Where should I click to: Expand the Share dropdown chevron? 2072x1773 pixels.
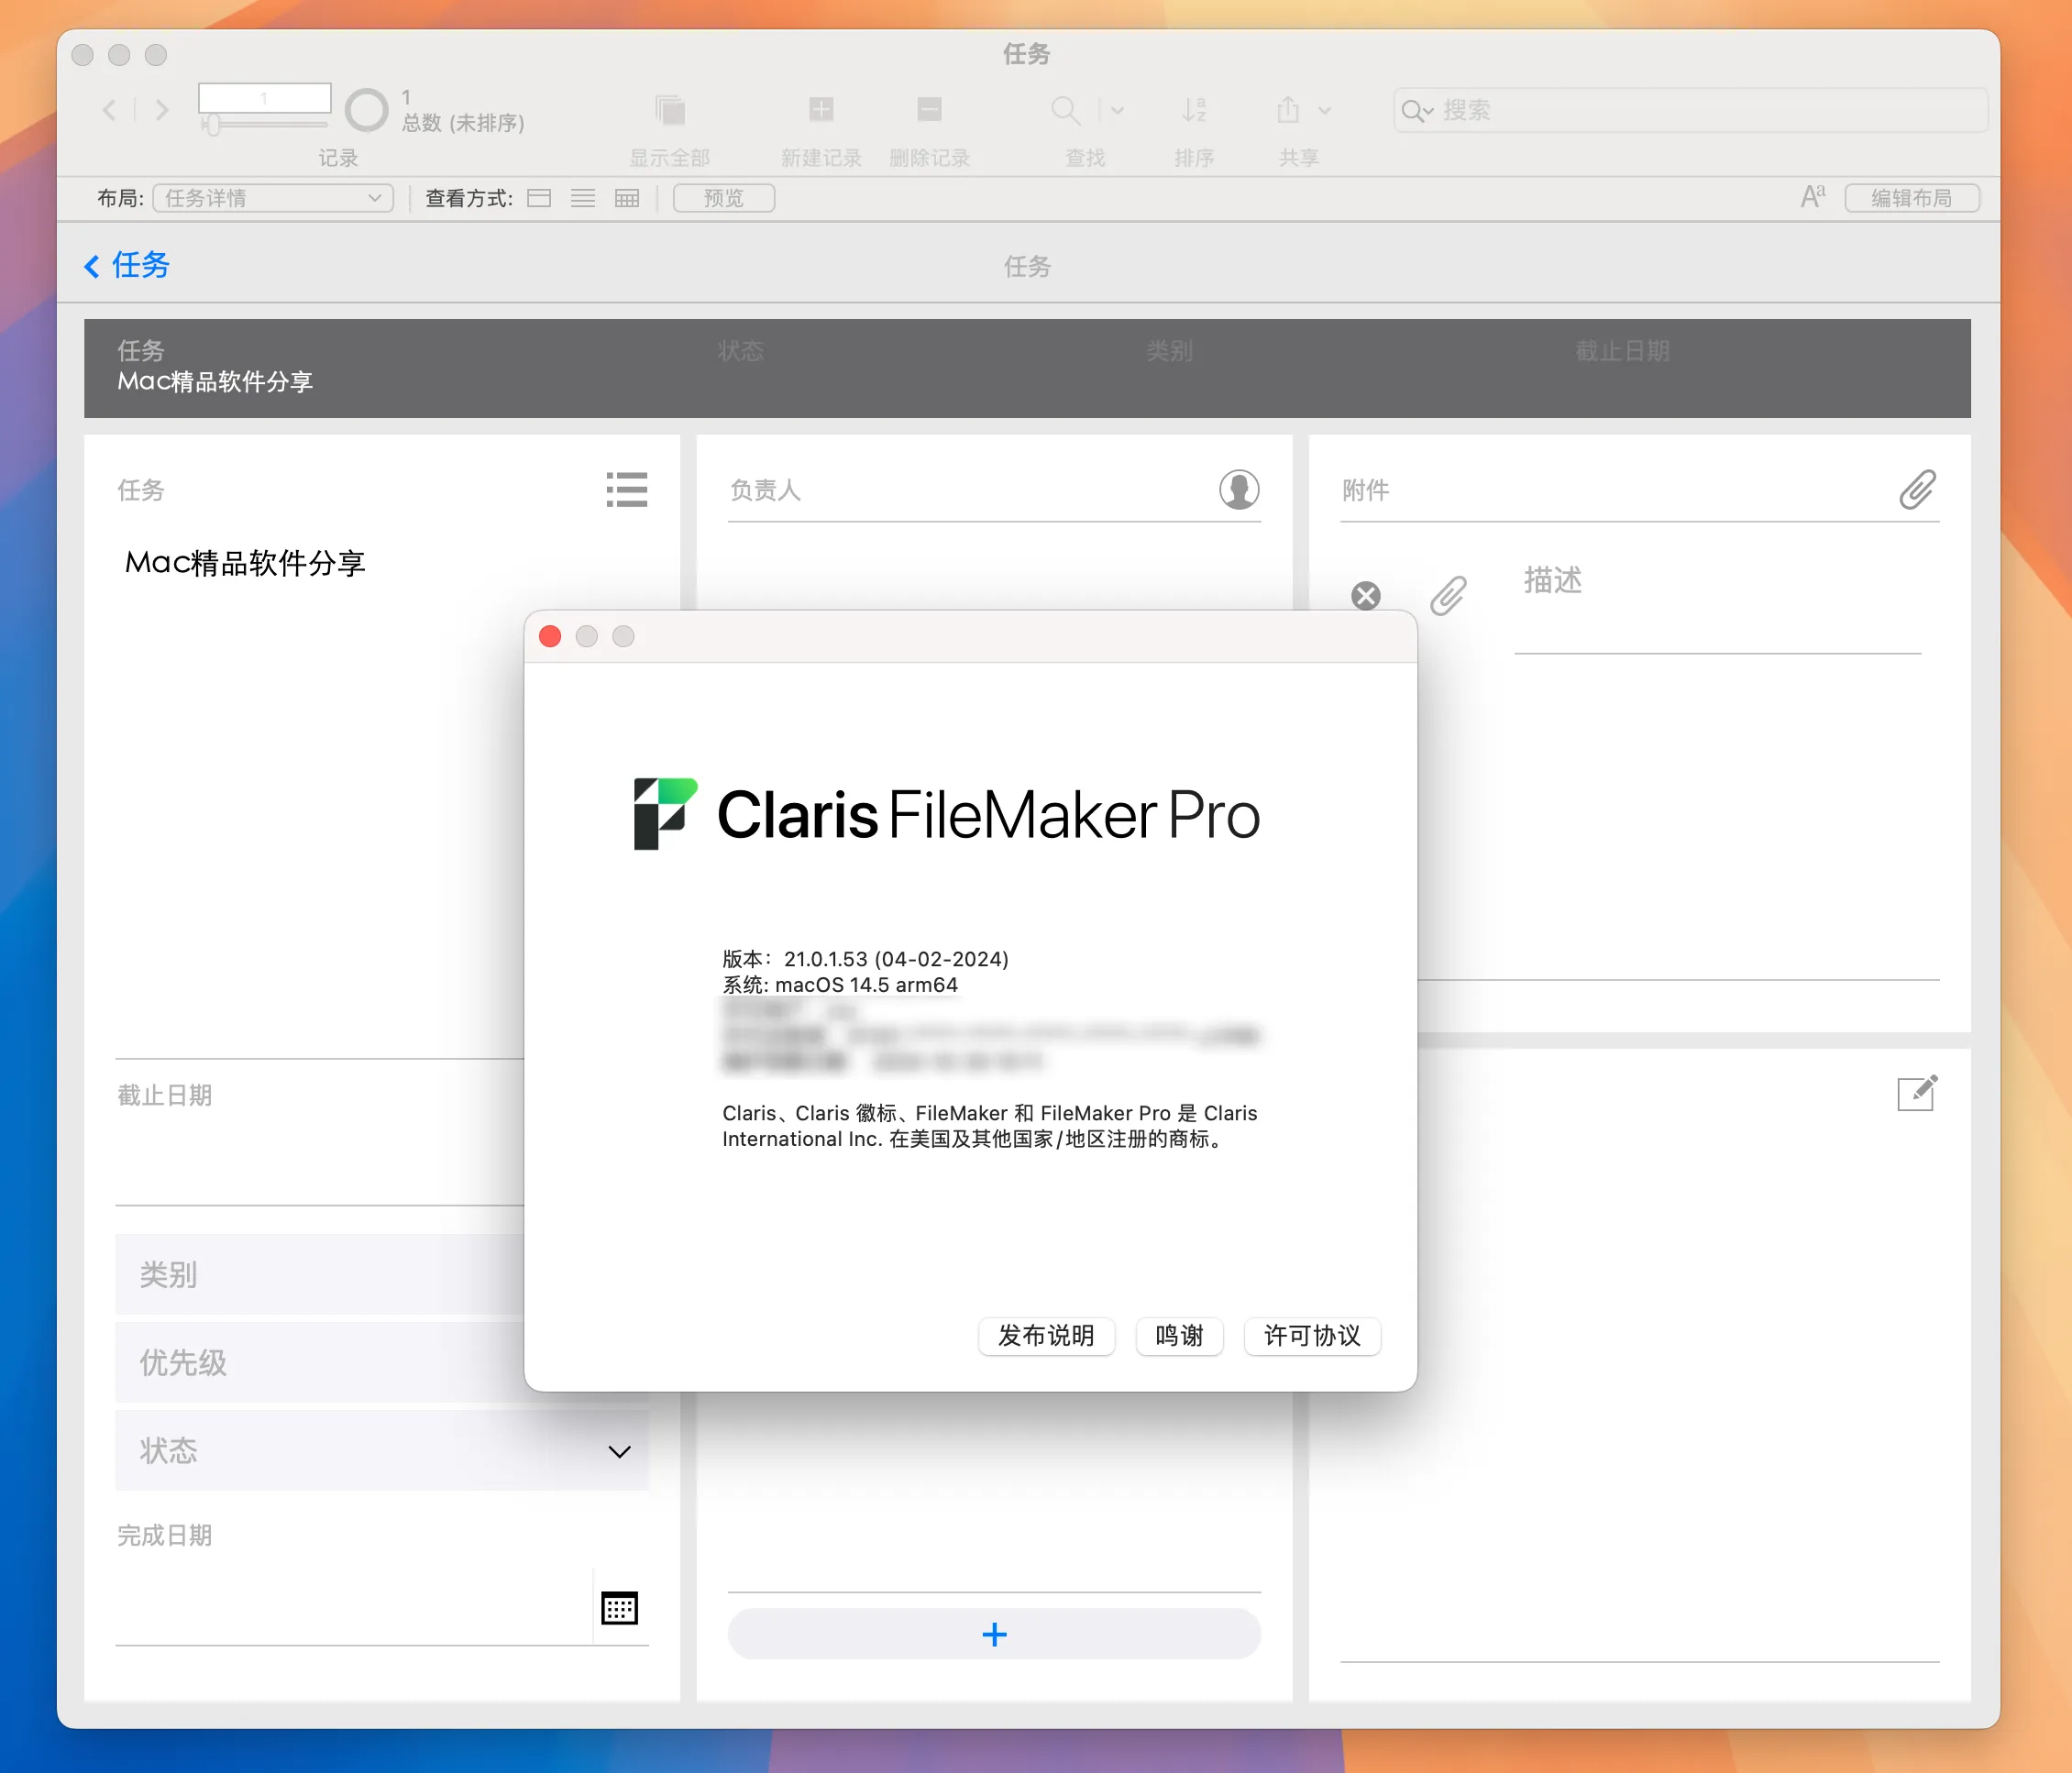coord(1325,110)
